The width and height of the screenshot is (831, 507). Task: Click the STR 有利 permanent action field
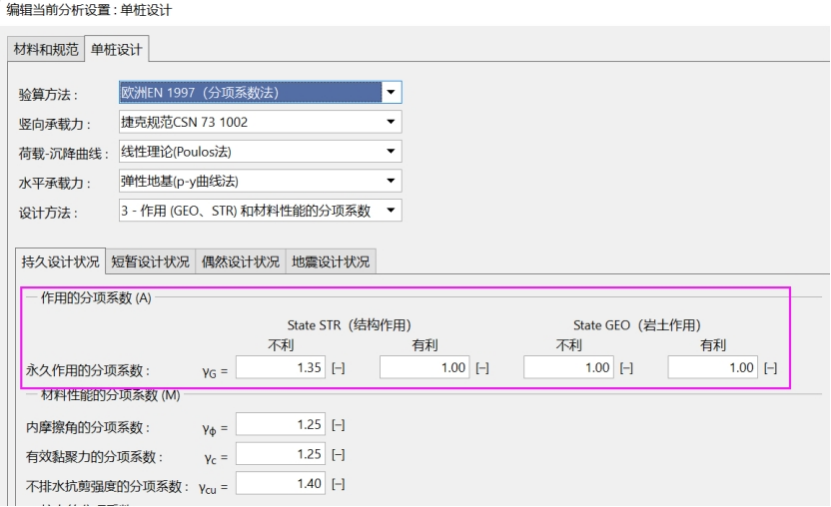coord(425,368)
